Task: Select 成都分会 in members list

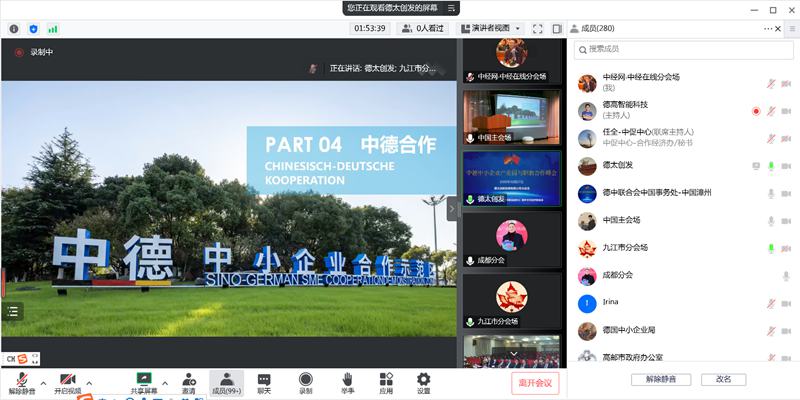Action: click(x=684, y=276)
